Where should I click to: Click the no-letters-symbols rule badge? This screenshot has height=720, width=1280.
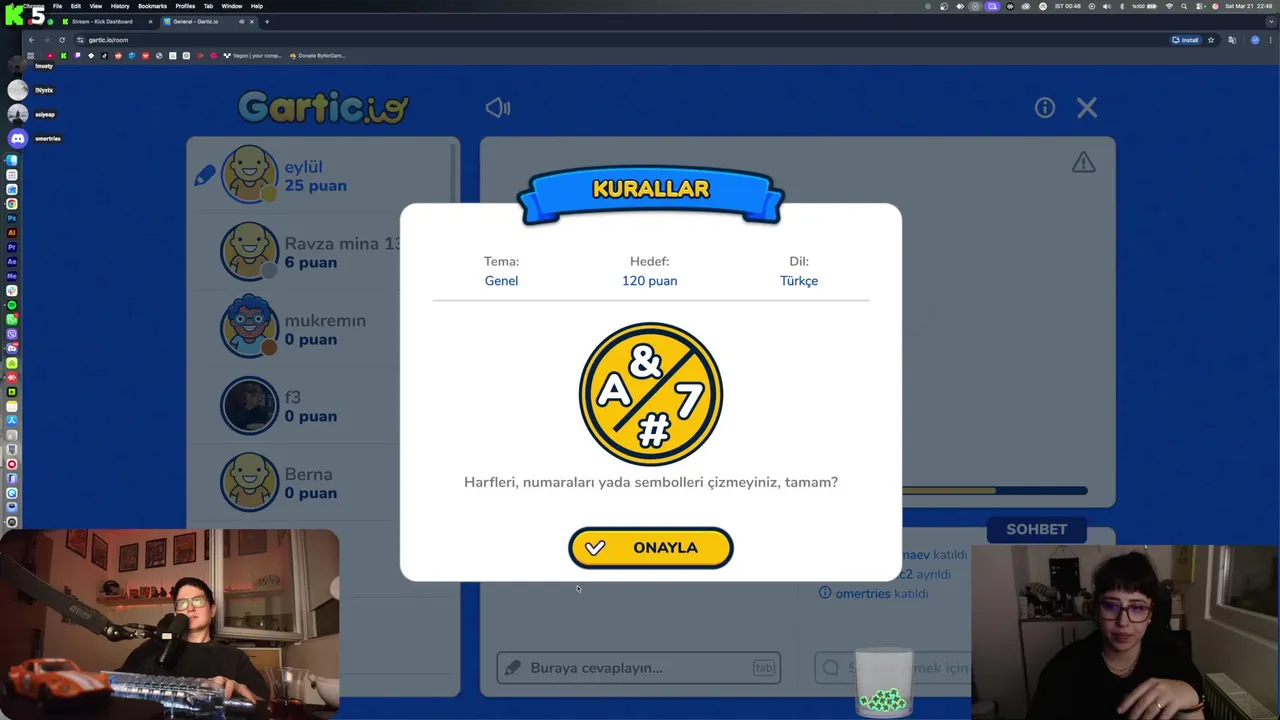pos(651,394)
